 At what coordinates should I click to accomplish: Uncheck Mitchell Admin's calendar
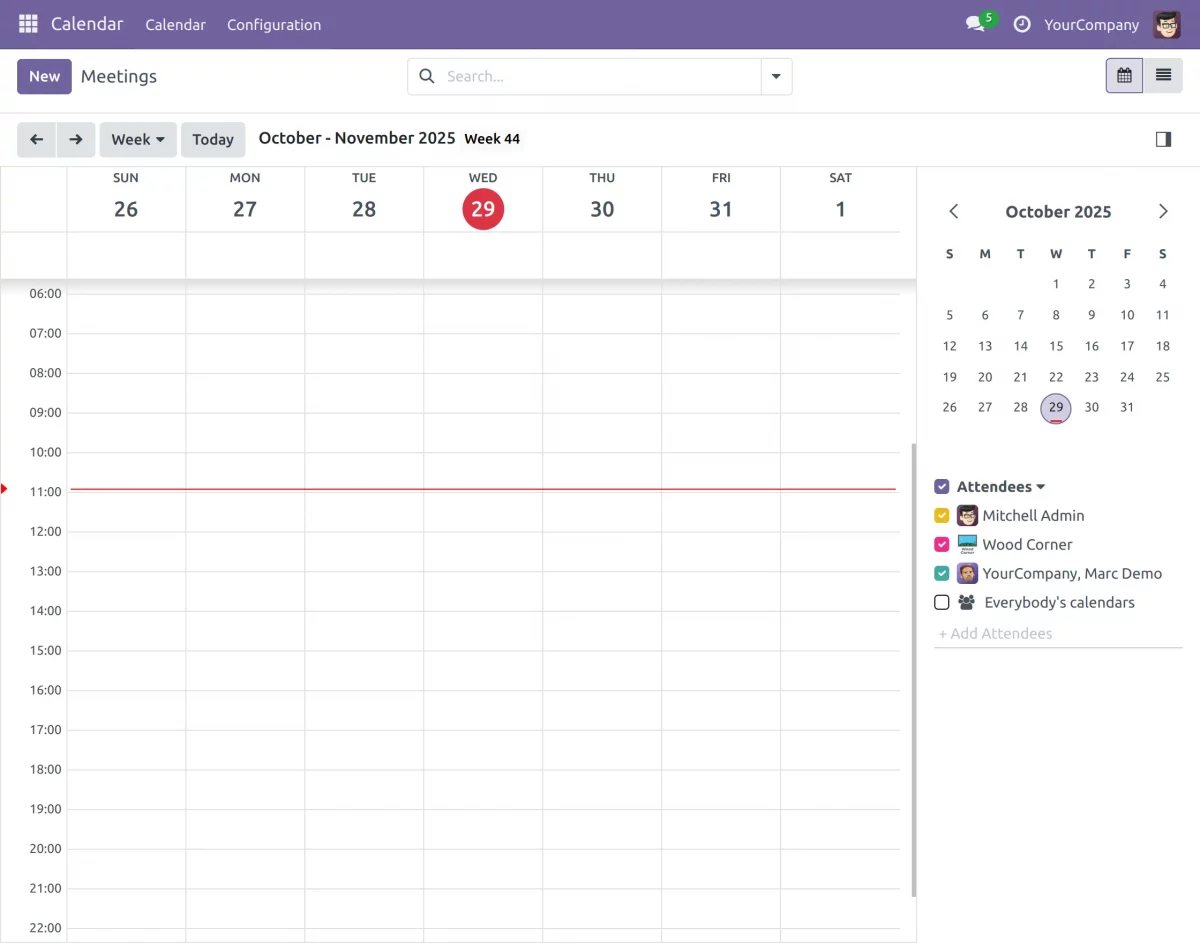coord(941,515)
